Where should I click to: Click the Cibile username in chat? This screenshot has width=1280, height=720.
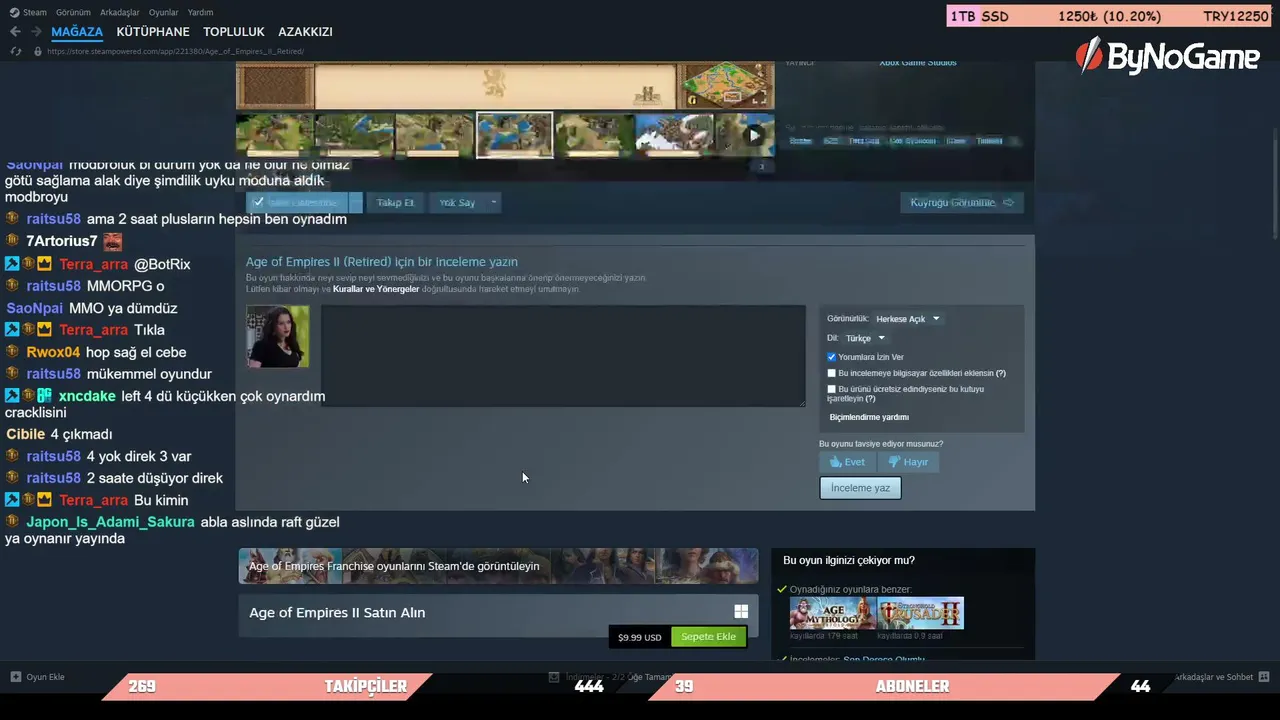tap(25, 434)
